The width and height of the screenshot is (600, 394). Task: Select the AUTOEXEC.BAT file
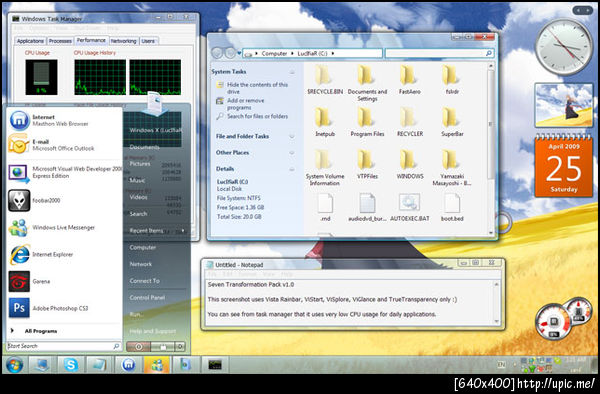click(x=409, y=207)
